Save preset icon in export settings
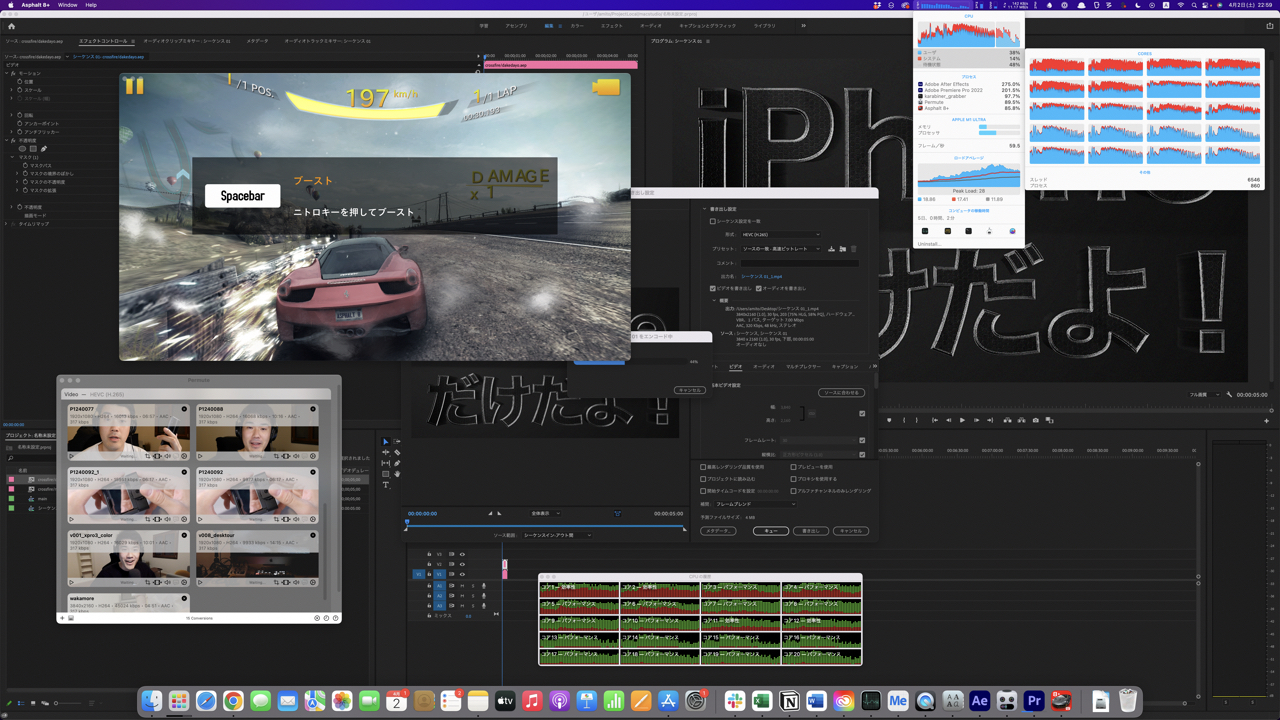 point(831,249)
